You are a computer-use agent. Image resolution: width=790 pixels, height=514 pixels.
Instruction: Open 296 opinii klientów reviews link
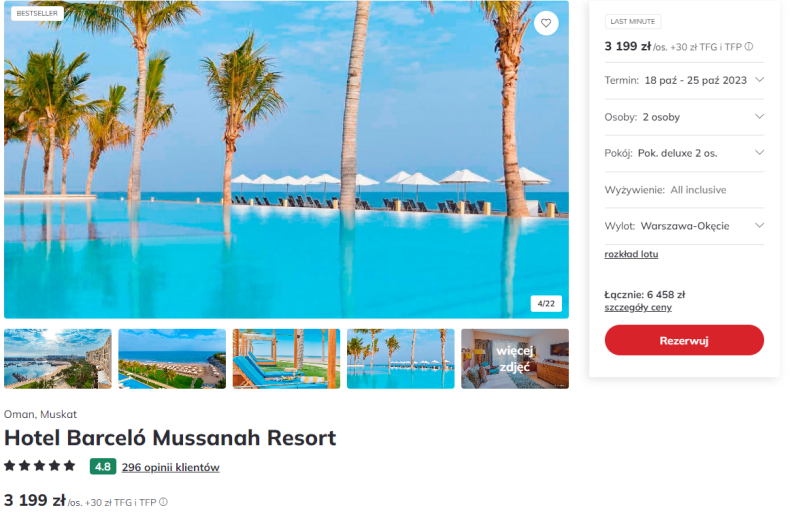coord(170,467)
